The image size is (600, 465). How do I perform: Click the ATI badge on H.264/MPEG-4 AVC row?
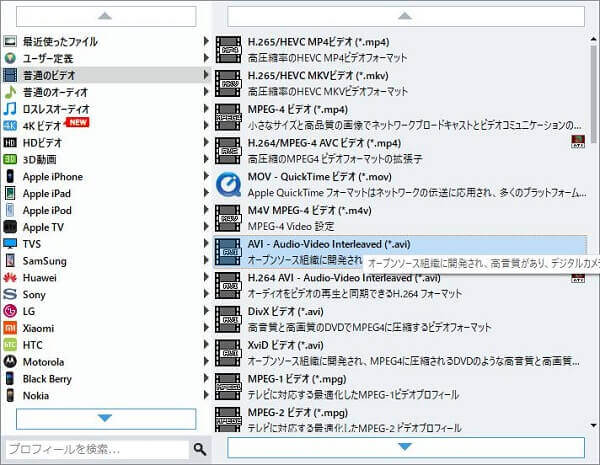pyautogui.click(x=578, y=142)
